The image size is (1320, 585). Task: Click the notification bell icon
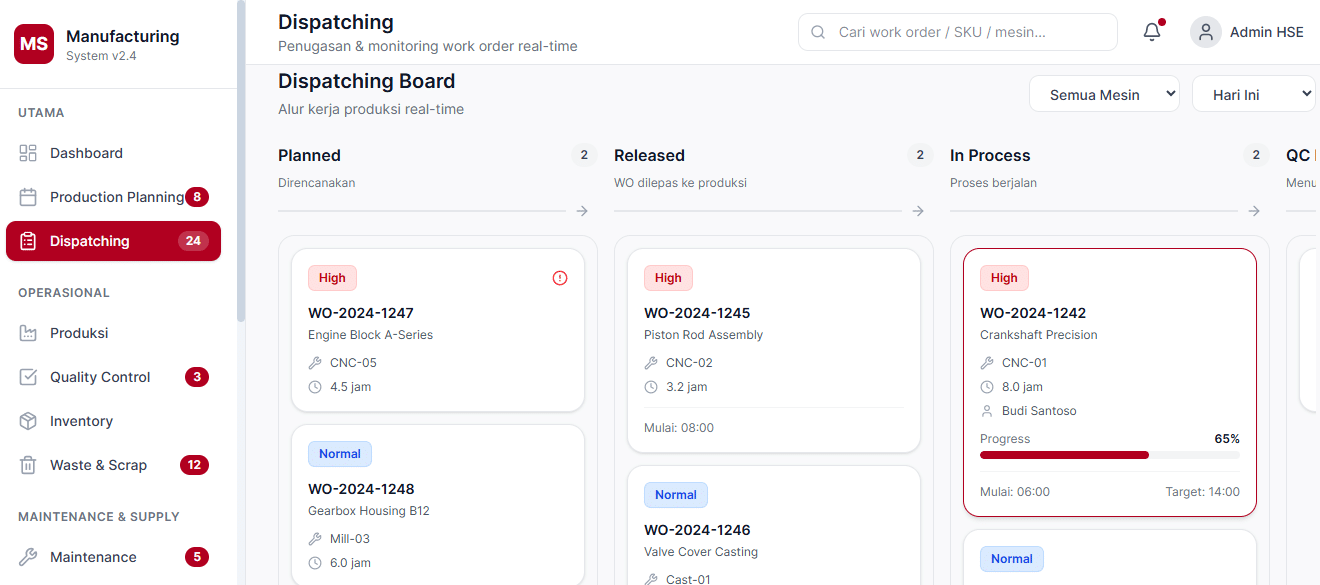click(x=1152, y=32)
